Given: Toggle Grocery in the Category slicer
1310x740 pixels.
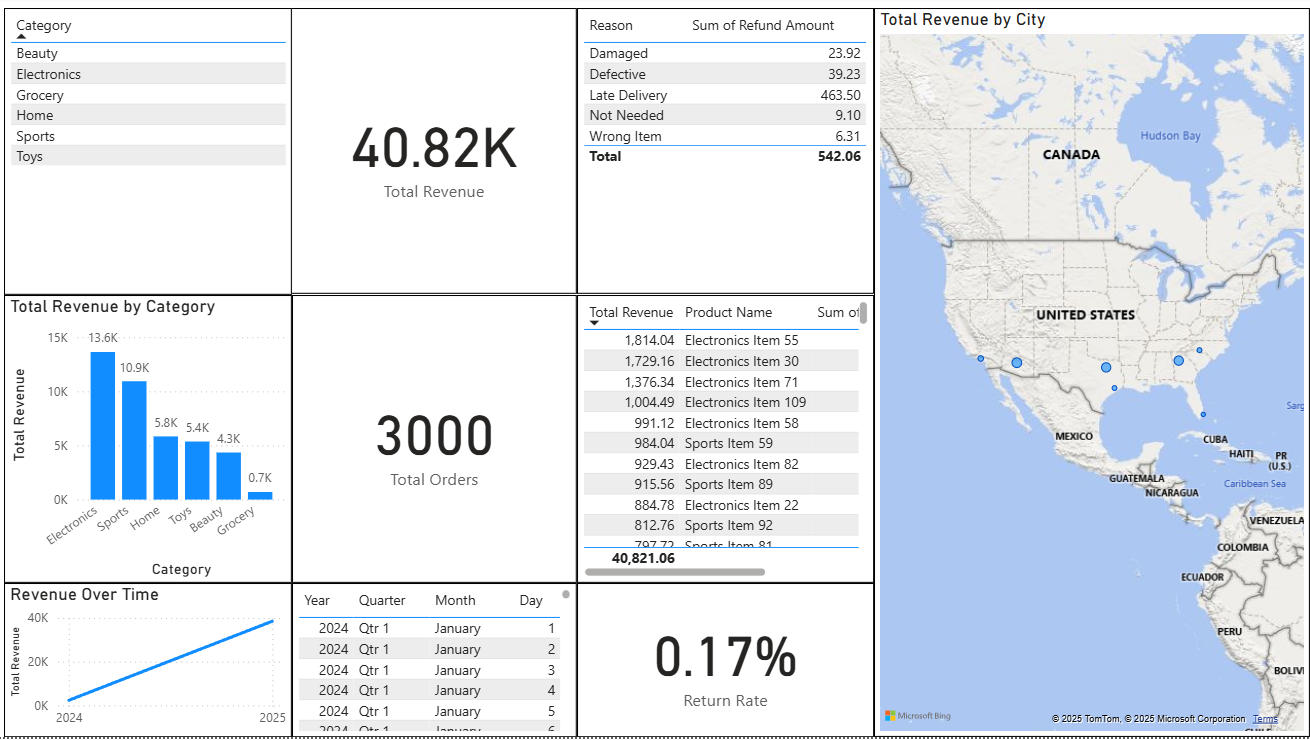Looking at the screenshot, I should click(38, 95).
